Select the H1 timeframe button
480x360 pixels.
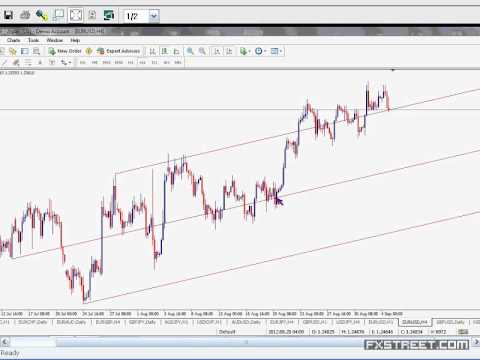tap(131, 62)
